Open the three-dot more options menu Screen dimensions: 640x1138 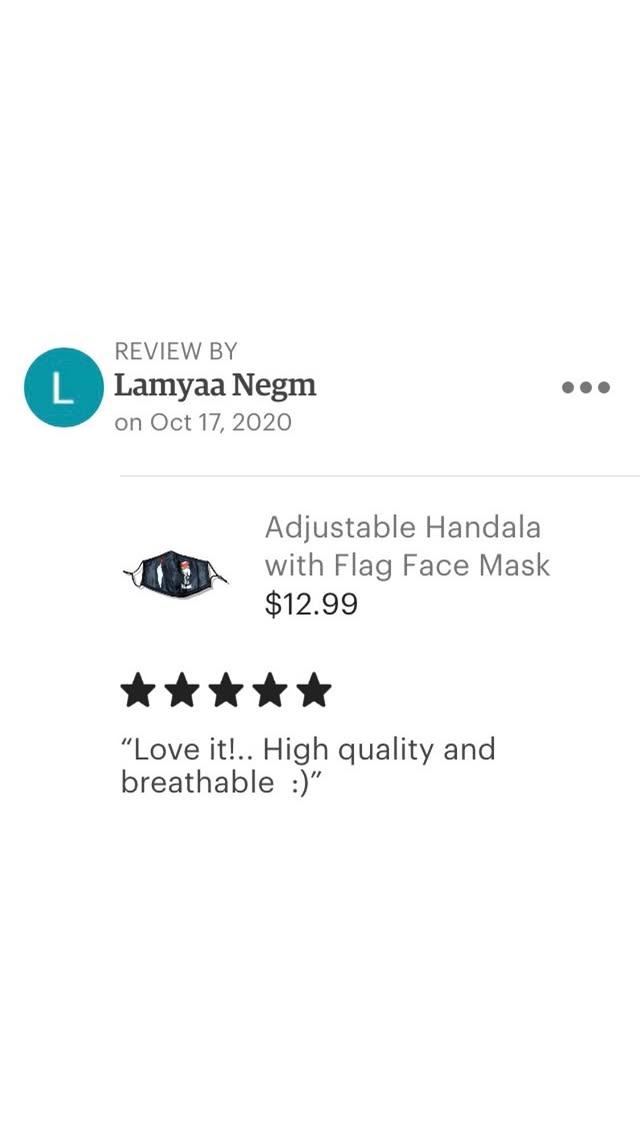point(586,387)
